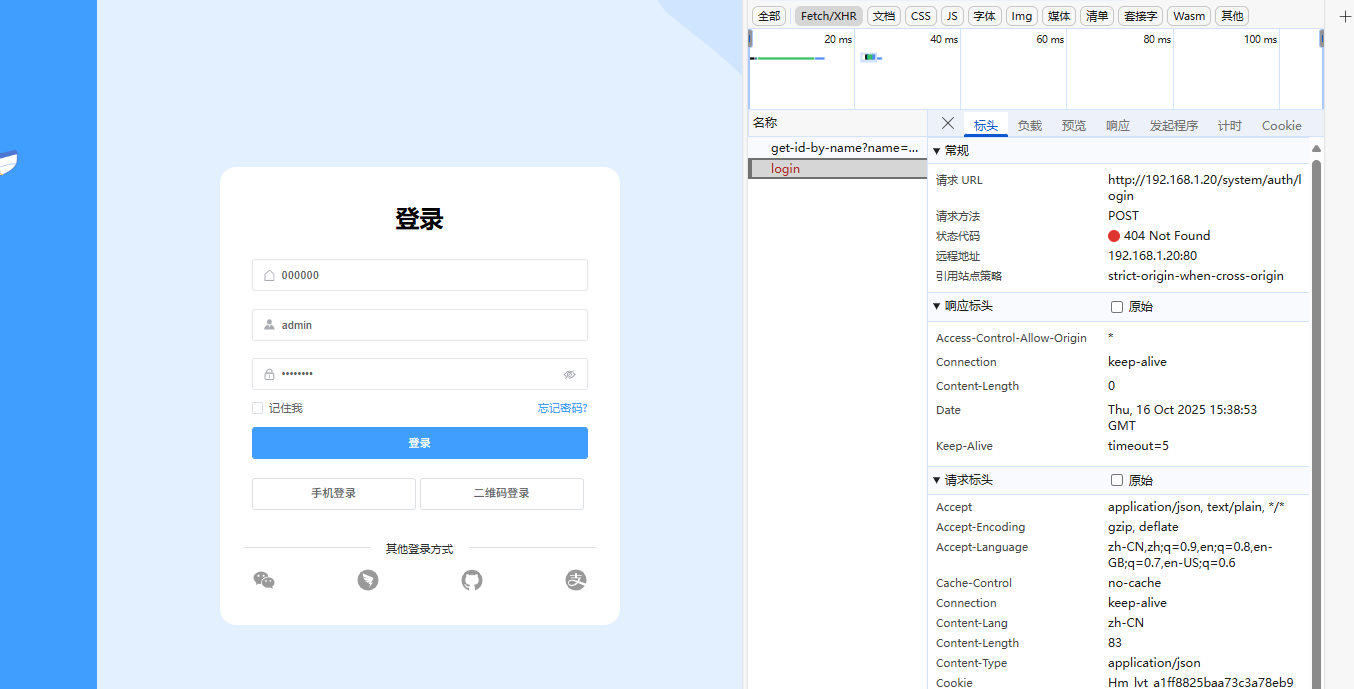Image resolution: width=1354 pixels, height=689 pixels.
Task: Enable 原始 checkbox for 响应标头
Action: click(1117, 307)
